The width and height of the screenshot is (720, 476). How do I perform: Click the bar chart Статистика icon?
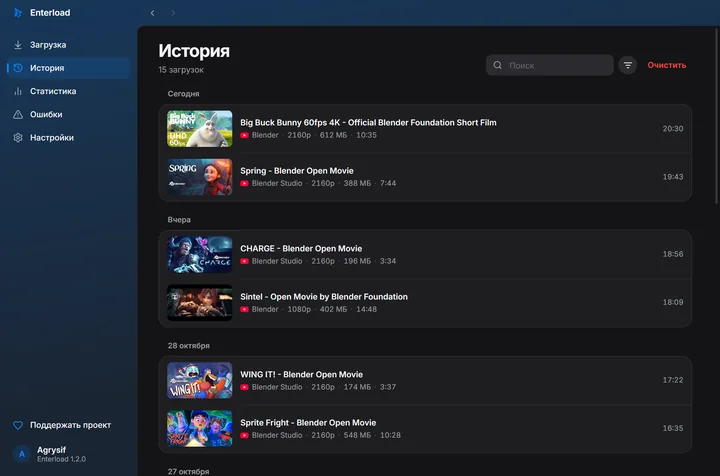(18, 91)
